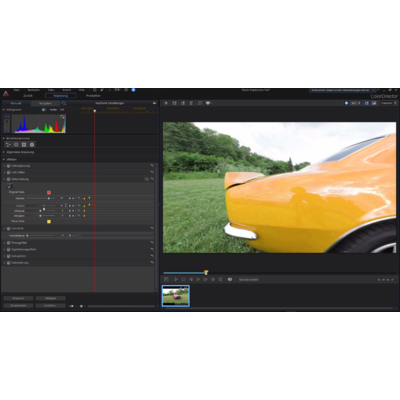
Task: Click the Zurück button
Action: coord(28,96)
